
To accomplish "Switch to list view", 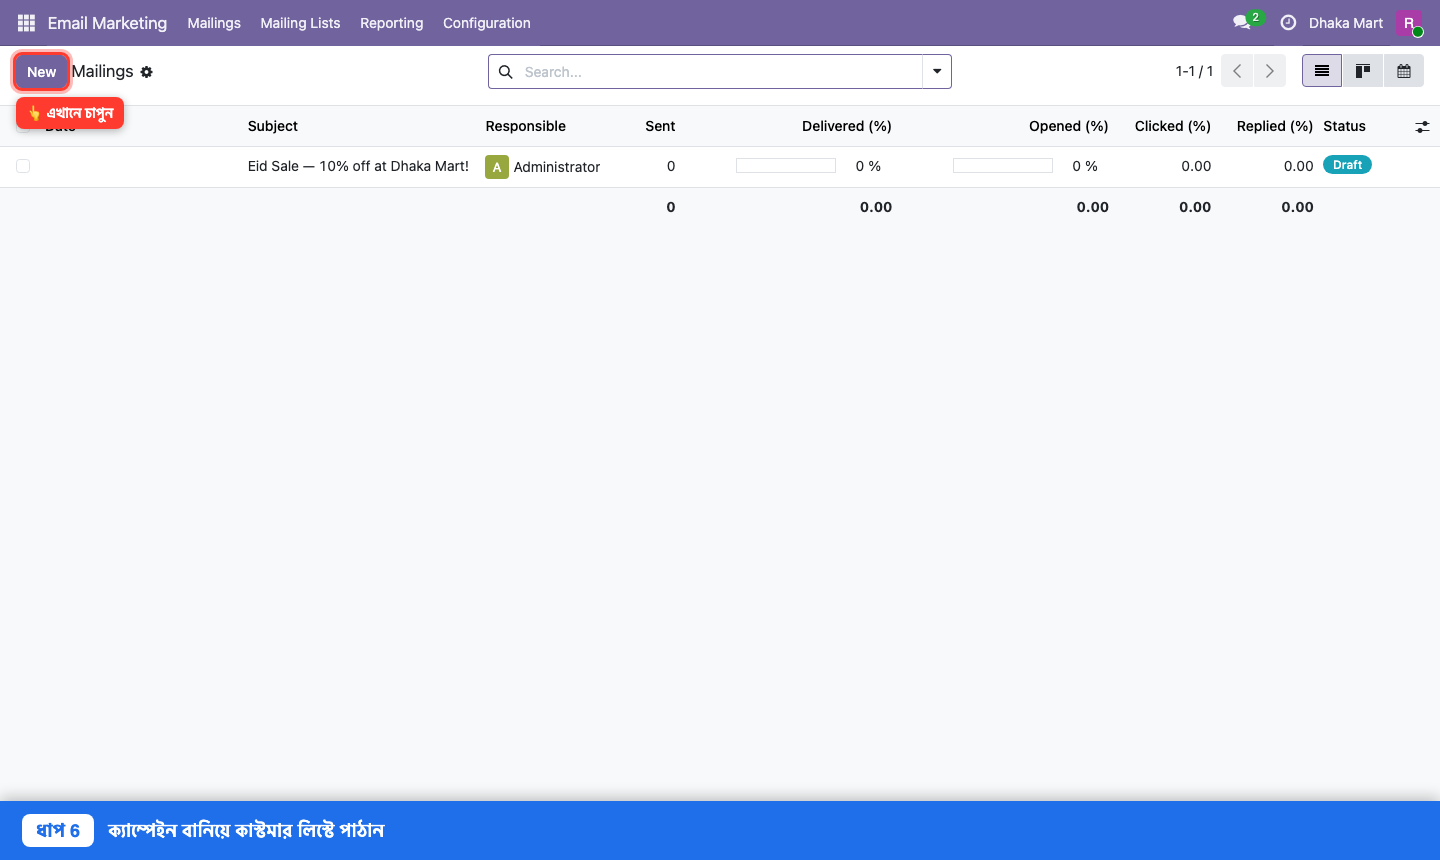I will (1322, 71).
